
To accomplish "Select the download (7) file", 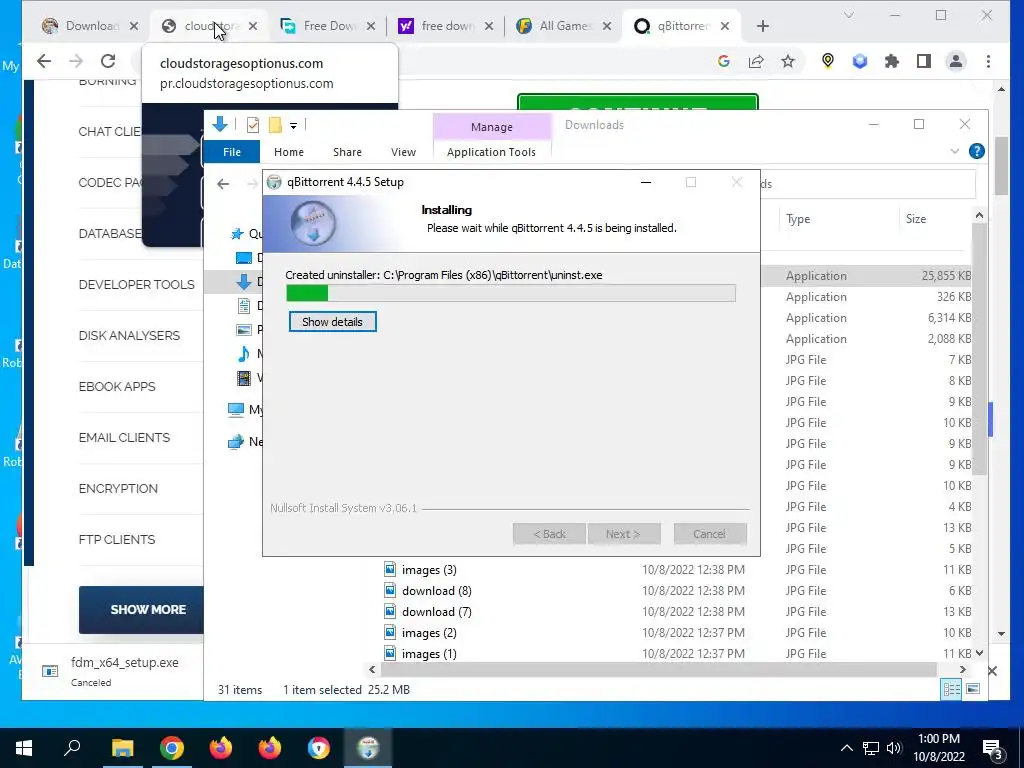I will click(436, 612).
